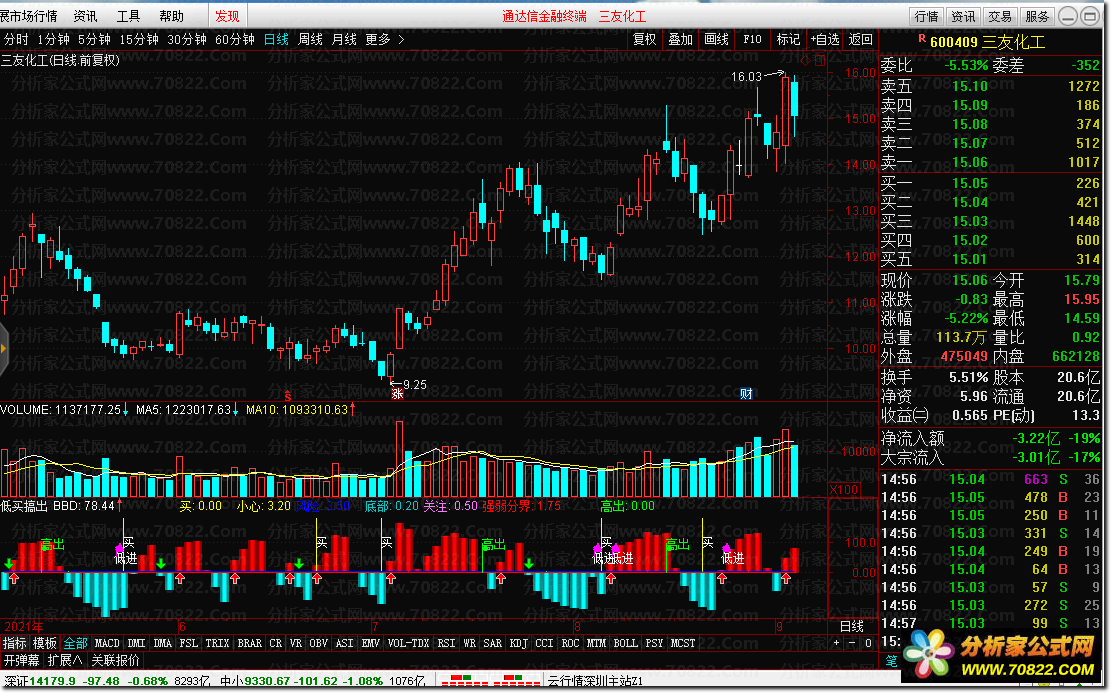The image size is (1113, 694).
Task: Click the 画线 draw line button
Action: pos(716,40)
